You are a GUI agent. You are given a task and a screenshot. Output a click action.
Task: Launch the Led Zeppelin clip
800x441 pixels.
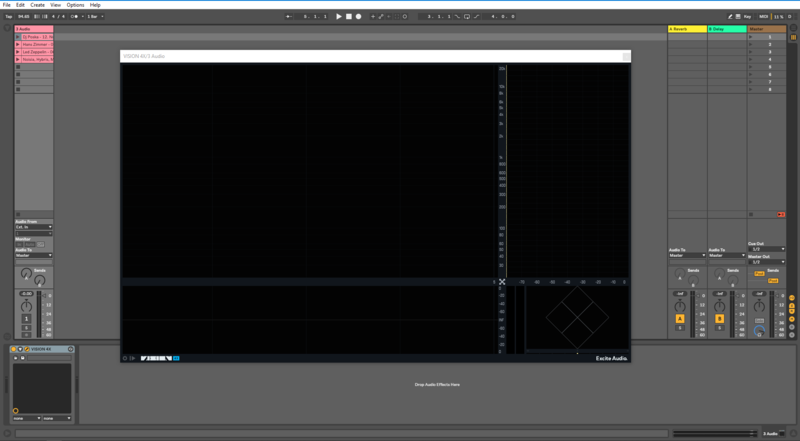(x=18, y=52)
